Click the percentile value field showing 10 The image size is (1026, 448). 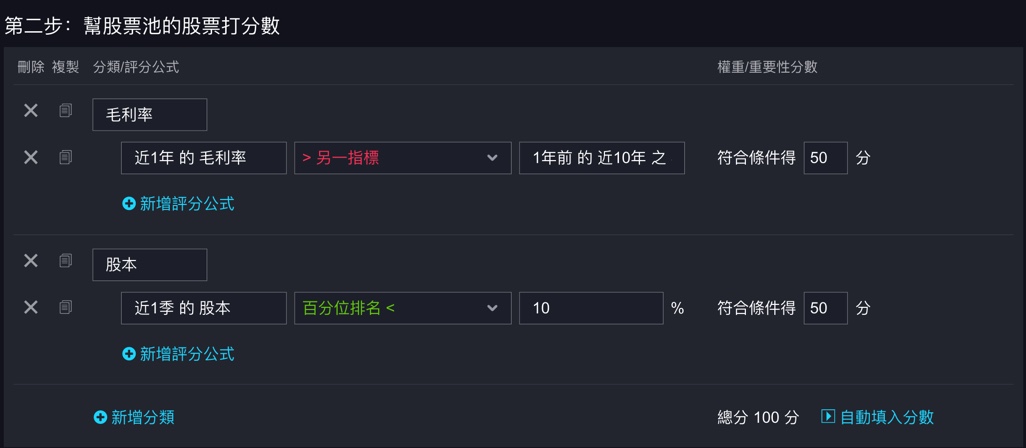pyautogui.click(x=590, y=308)
